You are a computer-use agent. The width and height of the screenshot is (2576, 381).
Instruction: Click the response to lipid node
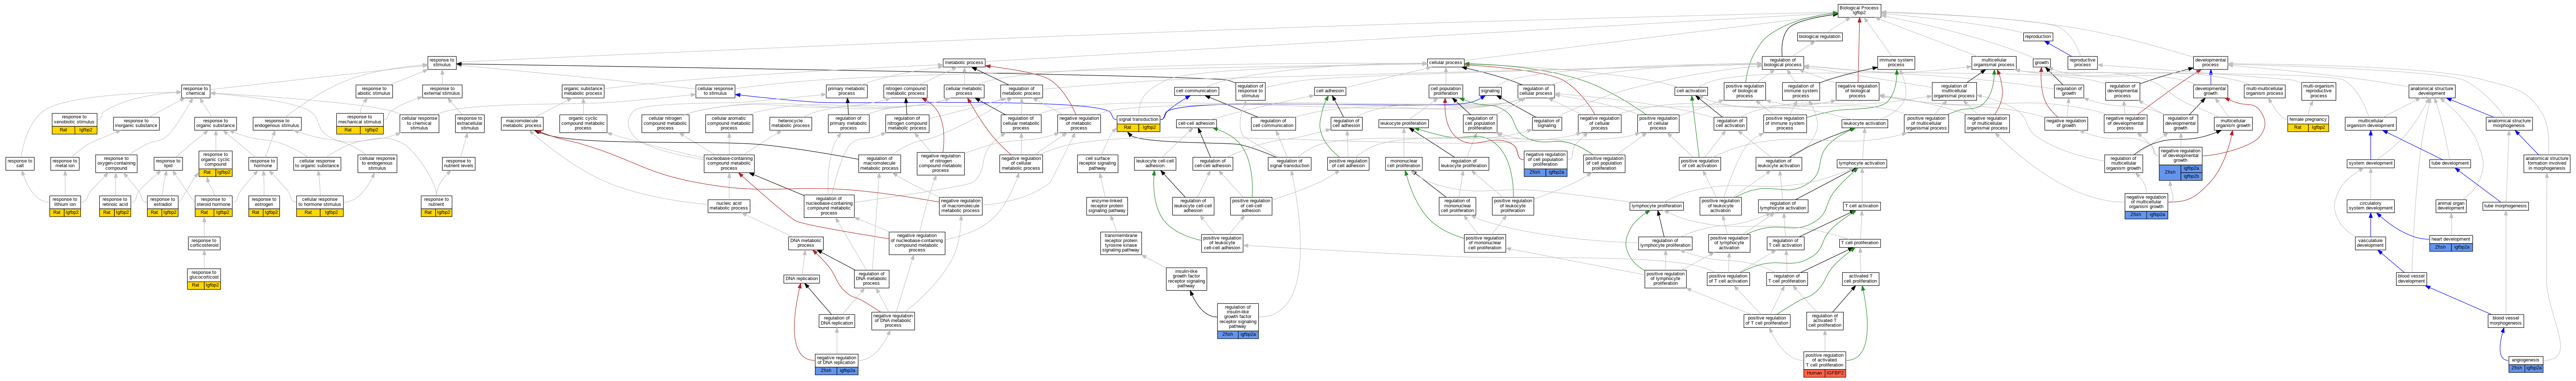[168, 163]
